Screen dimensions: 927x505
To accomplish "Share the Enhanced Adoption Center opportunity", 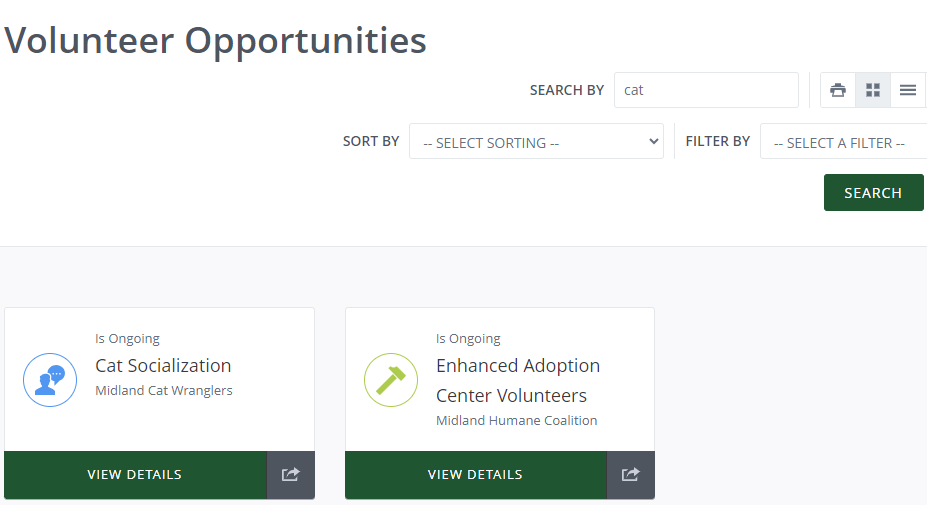I will point(631,475).
